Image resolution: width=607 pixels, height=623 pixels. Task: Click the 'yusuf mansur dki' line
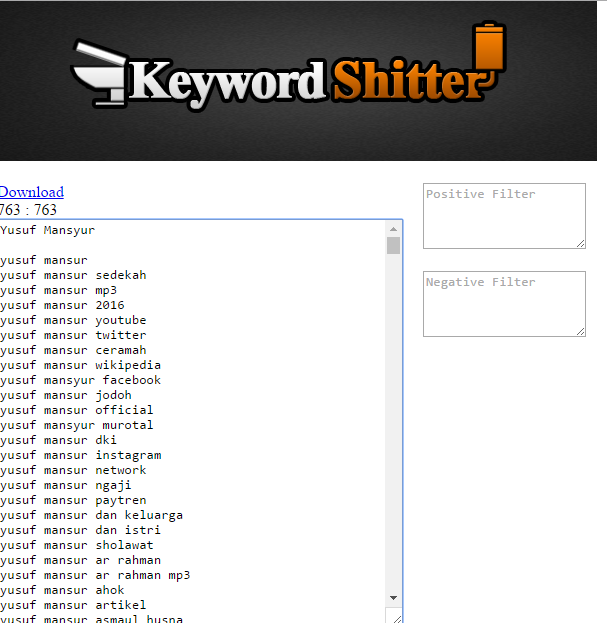point(58,441)
